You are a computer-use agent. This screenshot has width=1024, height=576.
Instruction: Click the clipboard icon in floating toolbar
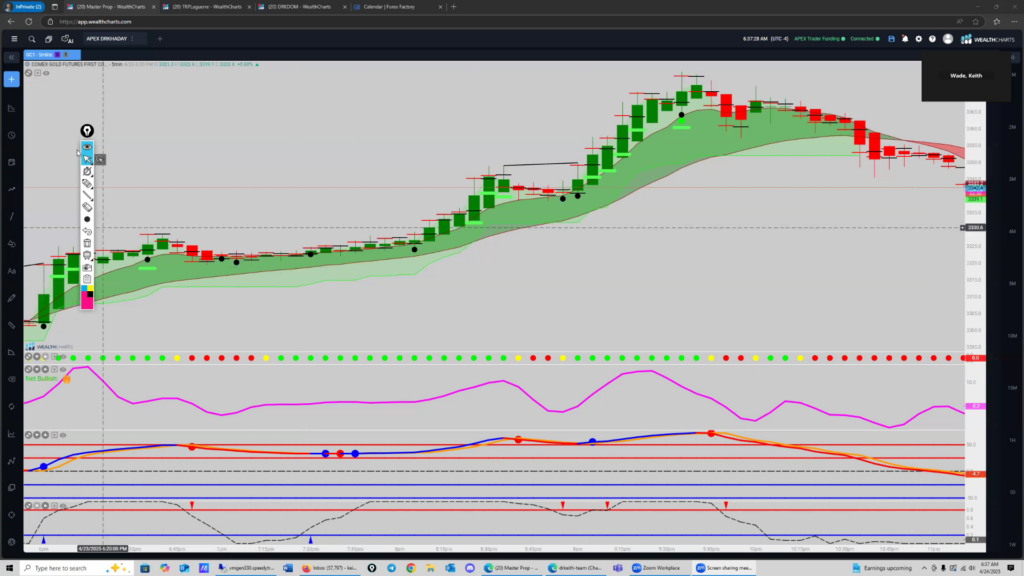[x=87, y=279]
